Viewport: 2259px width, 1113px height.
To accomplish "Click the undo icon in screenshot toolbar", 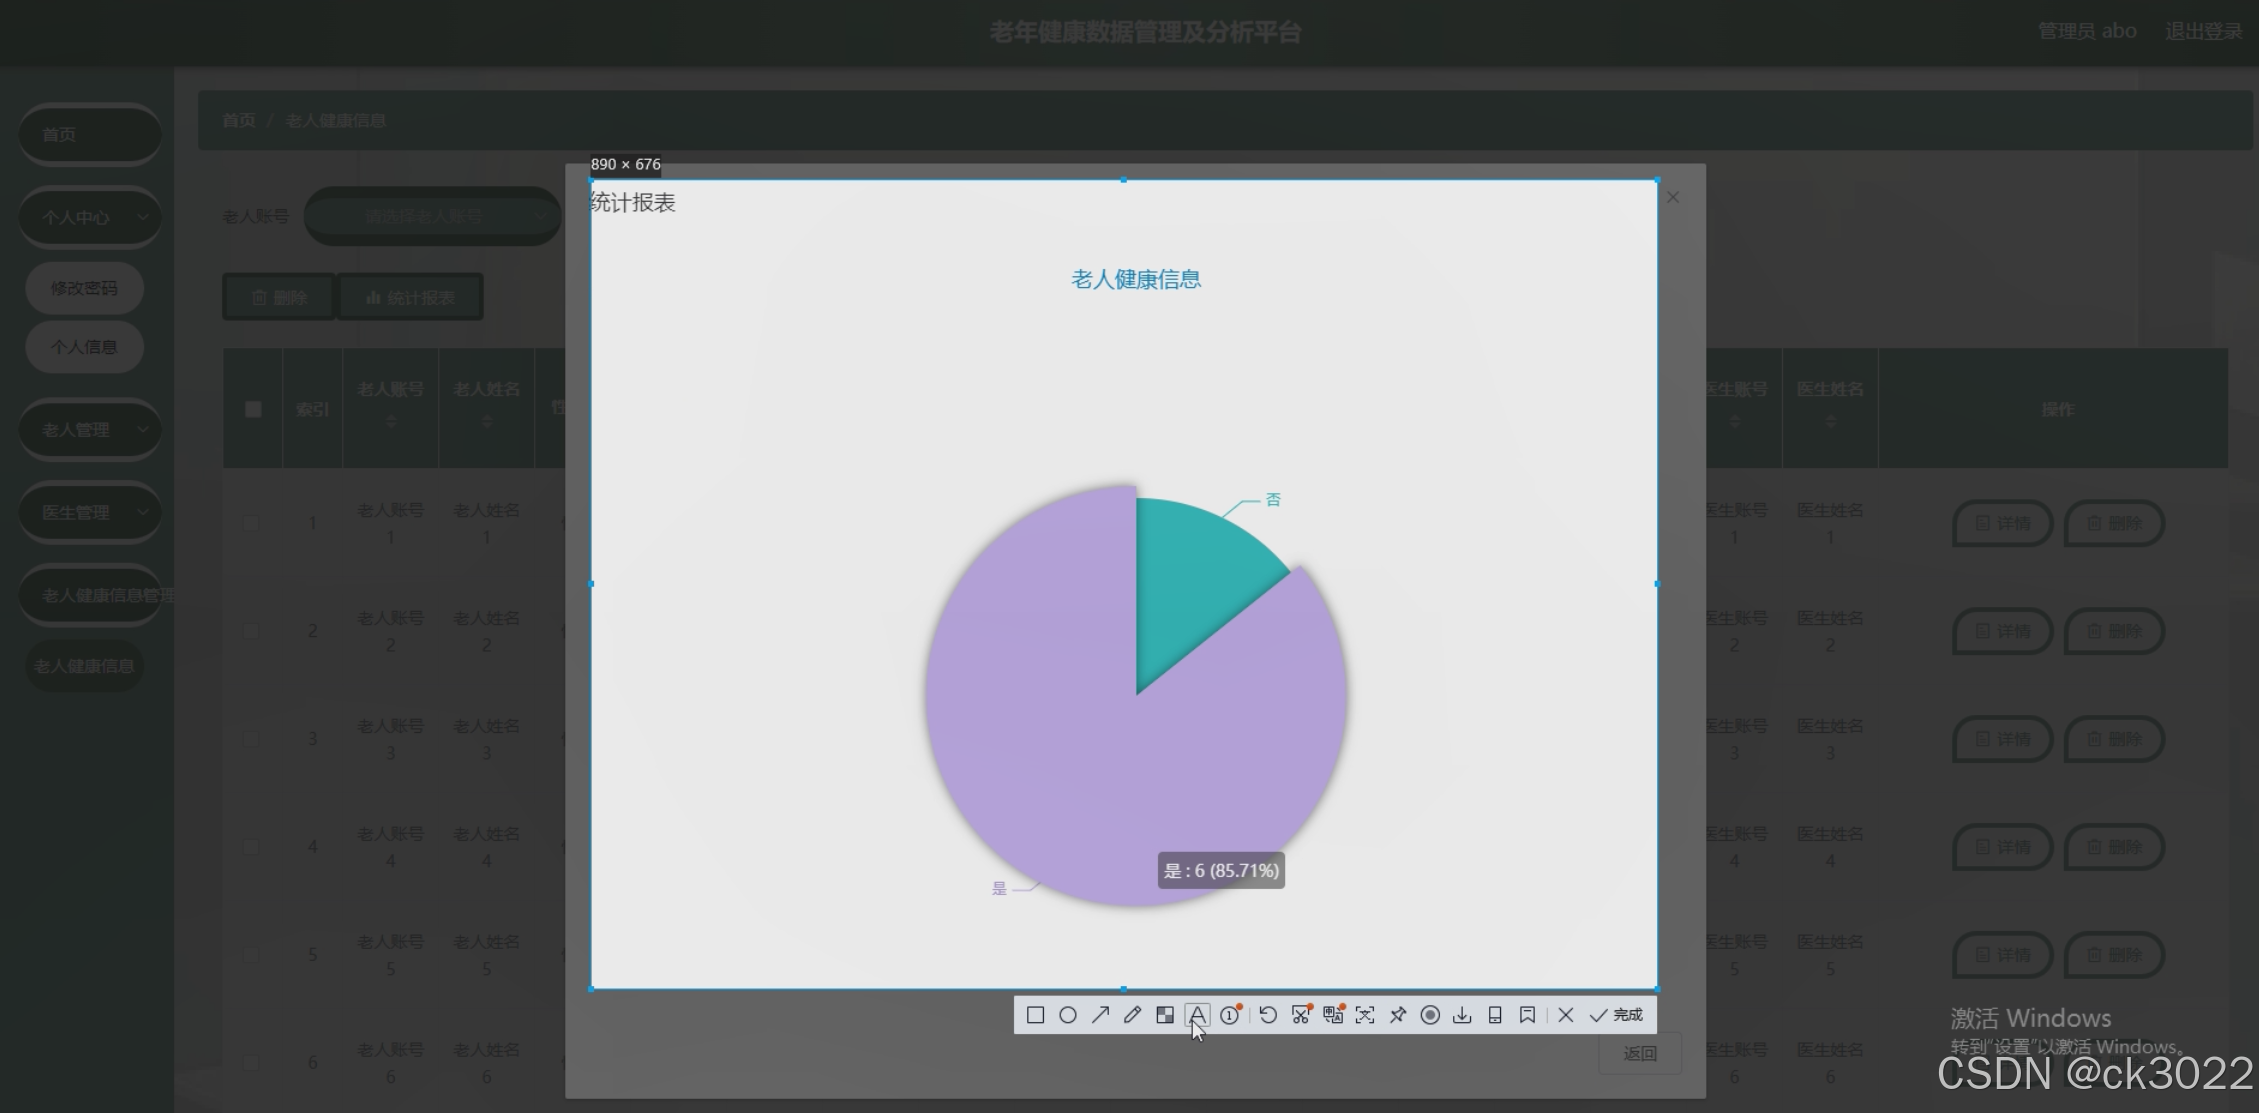I will click(1268, 1015).
